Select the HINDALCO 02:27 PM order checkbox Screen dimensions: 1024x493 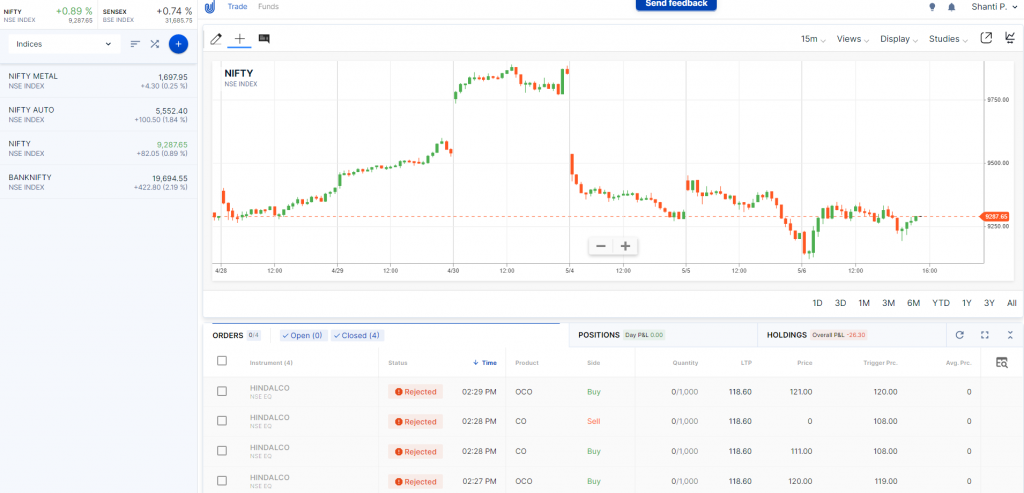point(222,481)
